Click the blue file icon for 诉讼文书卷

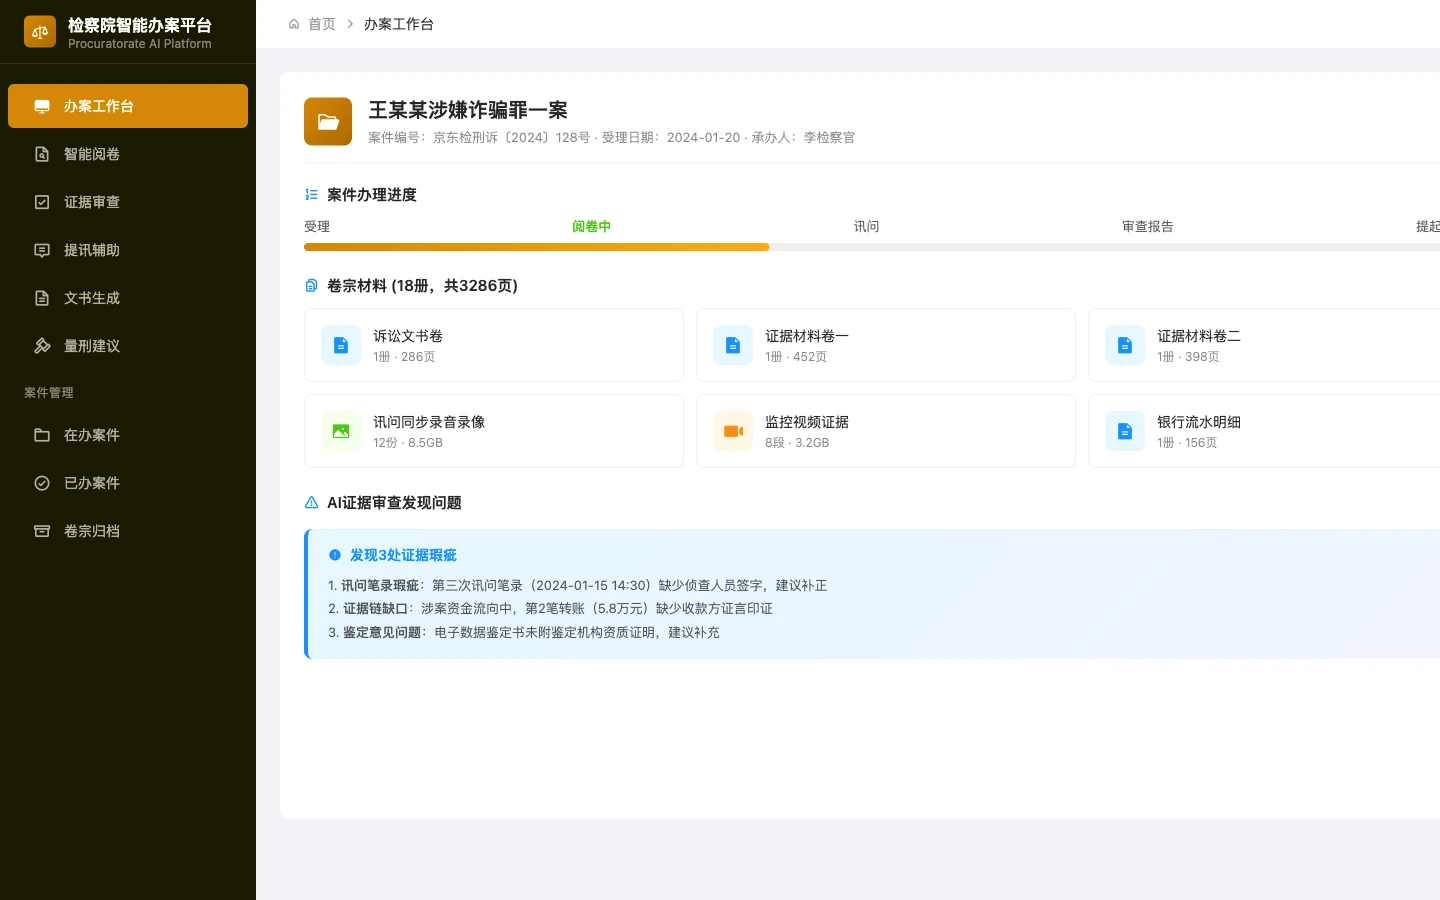click(341, 345)
